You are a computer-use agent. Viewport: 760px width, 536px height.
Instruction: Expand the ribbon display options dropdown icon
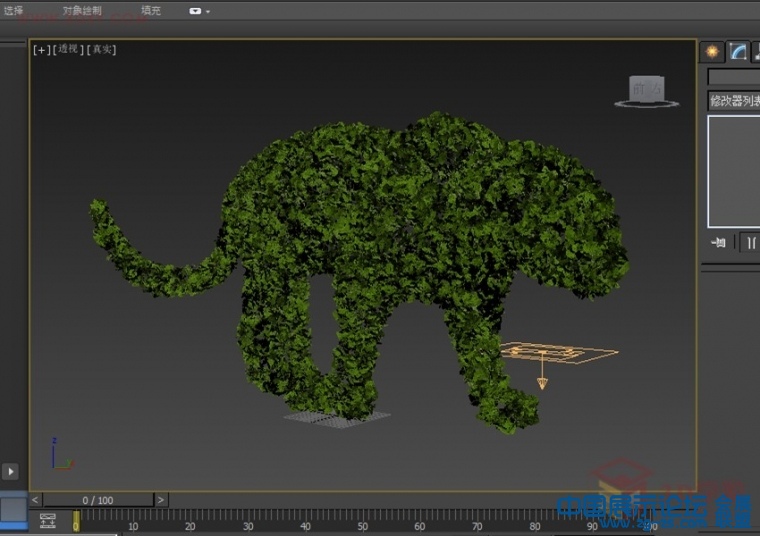tap(199, 11)
